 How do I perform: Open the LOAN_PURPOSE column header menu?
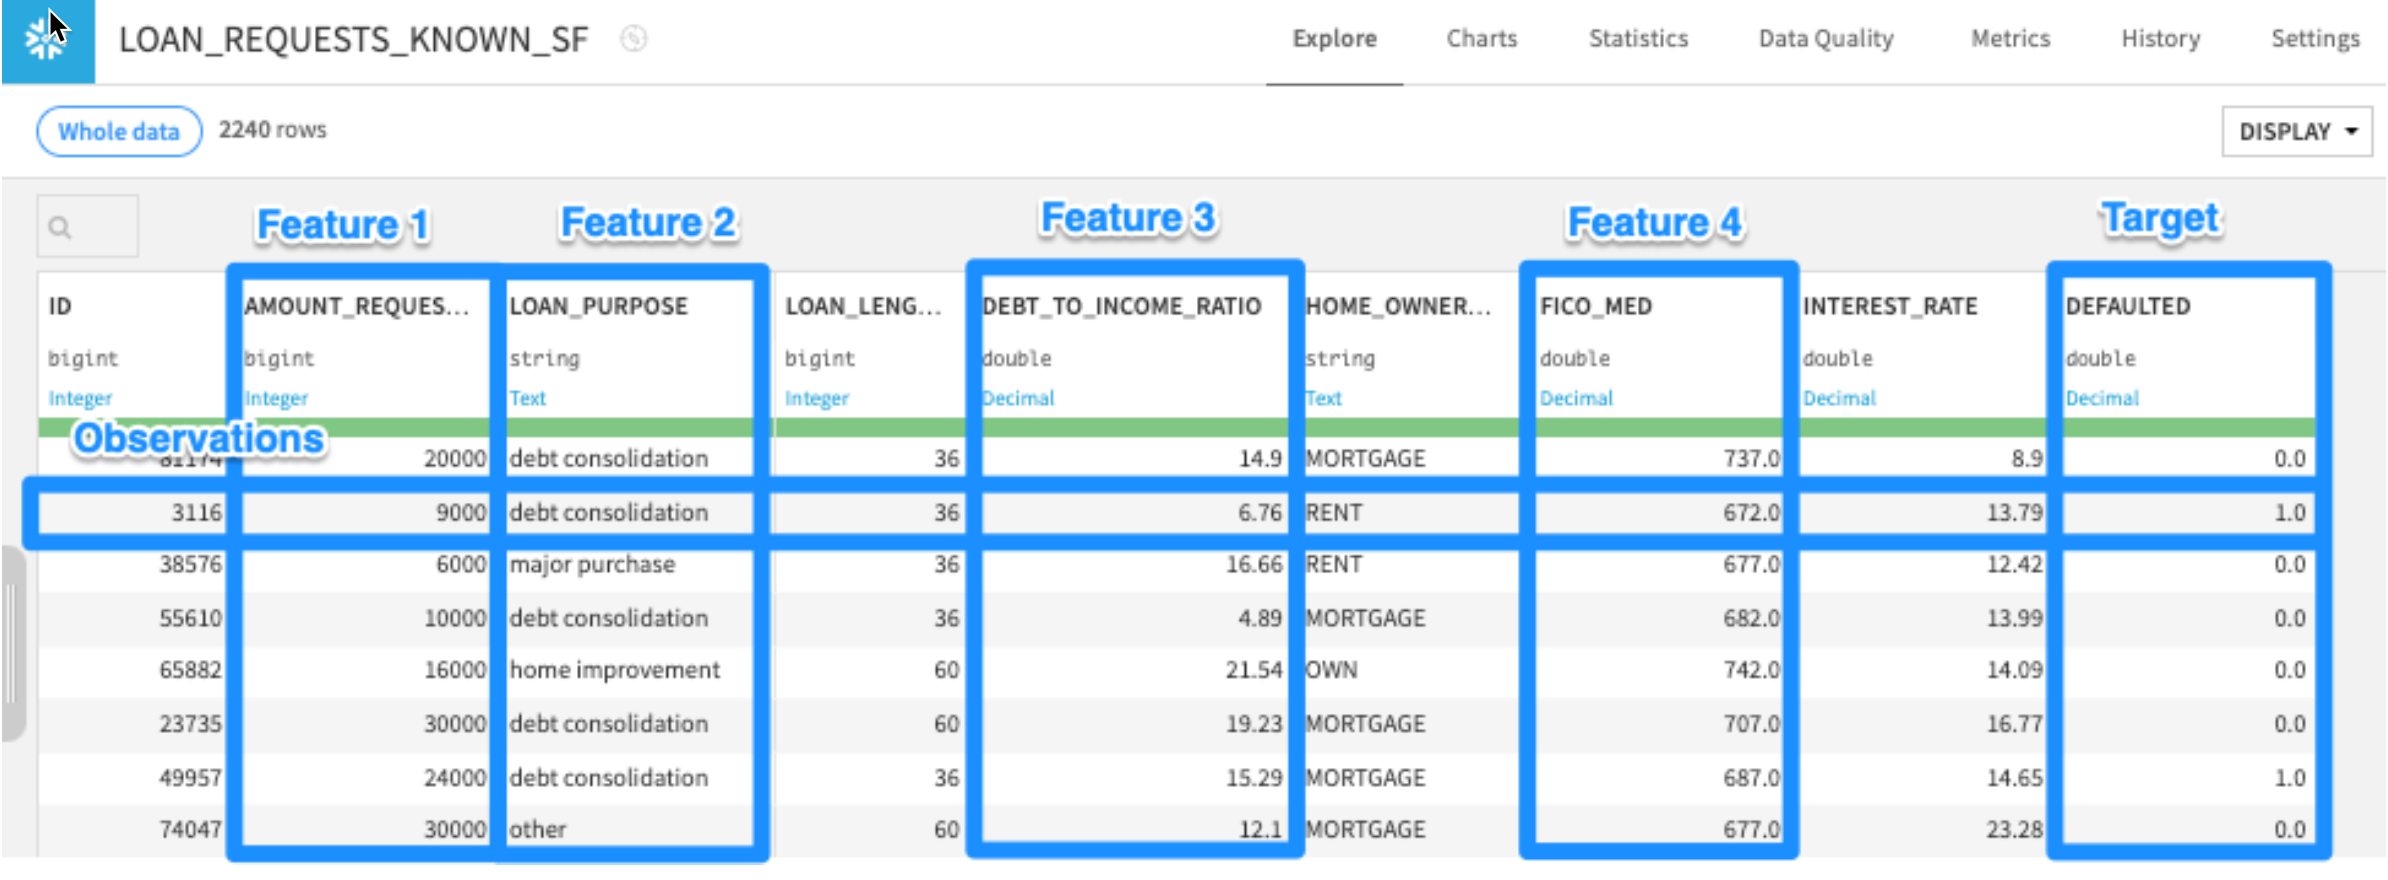(598, 306)
